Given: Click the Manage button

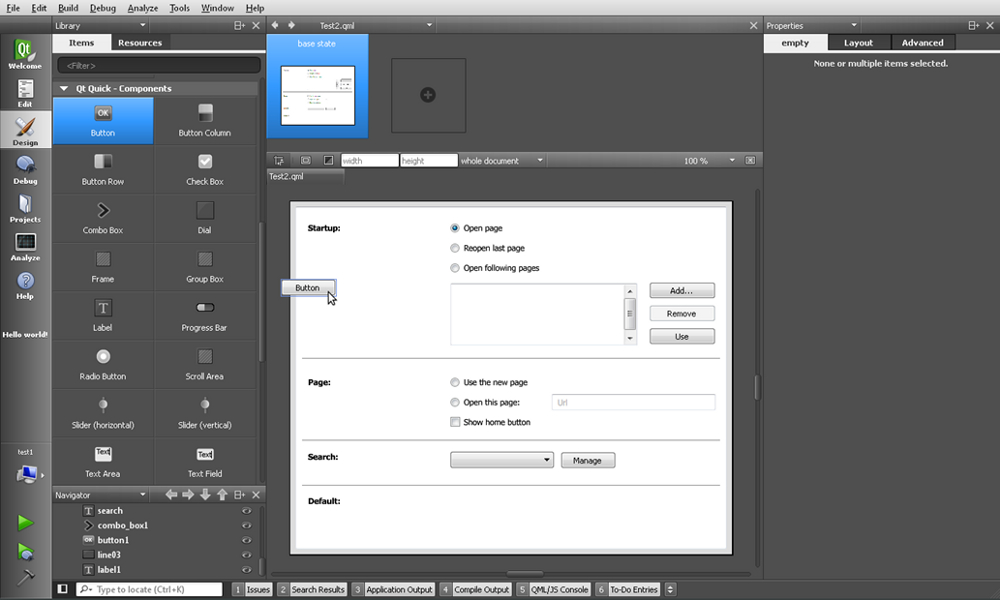Looking at the screenshot, I should (x=588, y=460).
